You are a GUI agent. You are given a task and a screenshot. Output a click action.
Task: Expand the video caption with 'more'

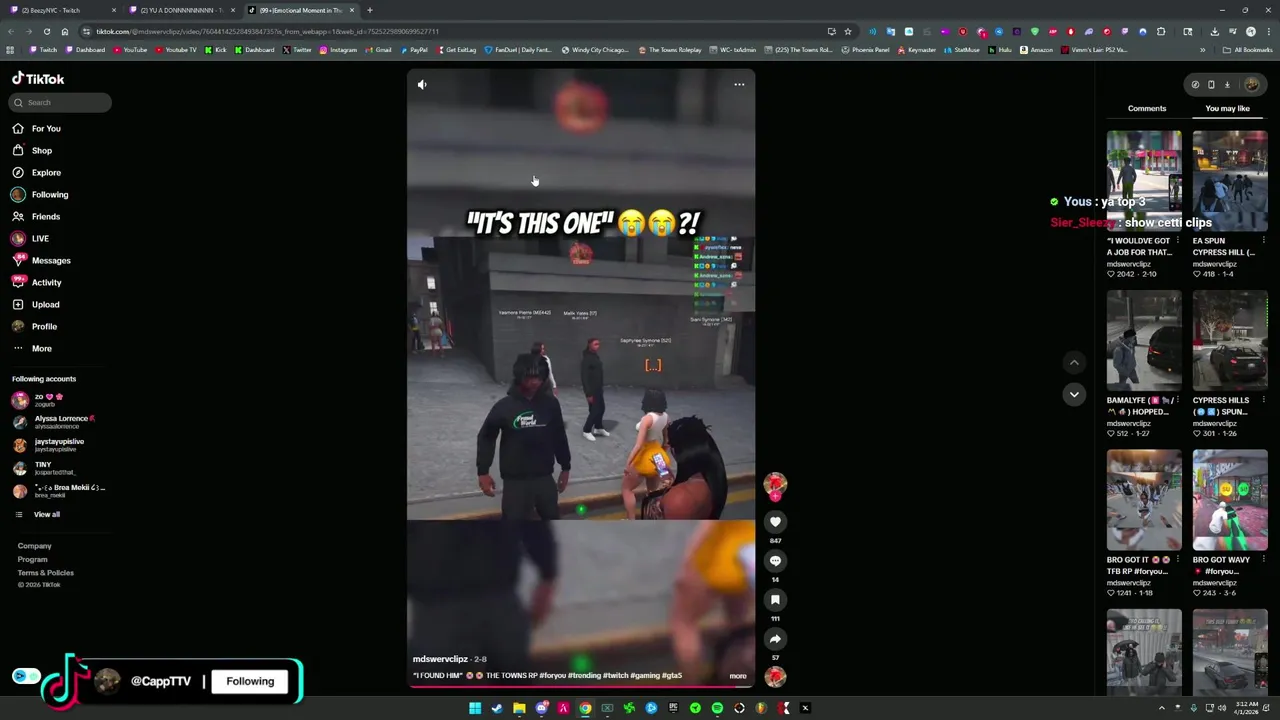pos(738,676)
